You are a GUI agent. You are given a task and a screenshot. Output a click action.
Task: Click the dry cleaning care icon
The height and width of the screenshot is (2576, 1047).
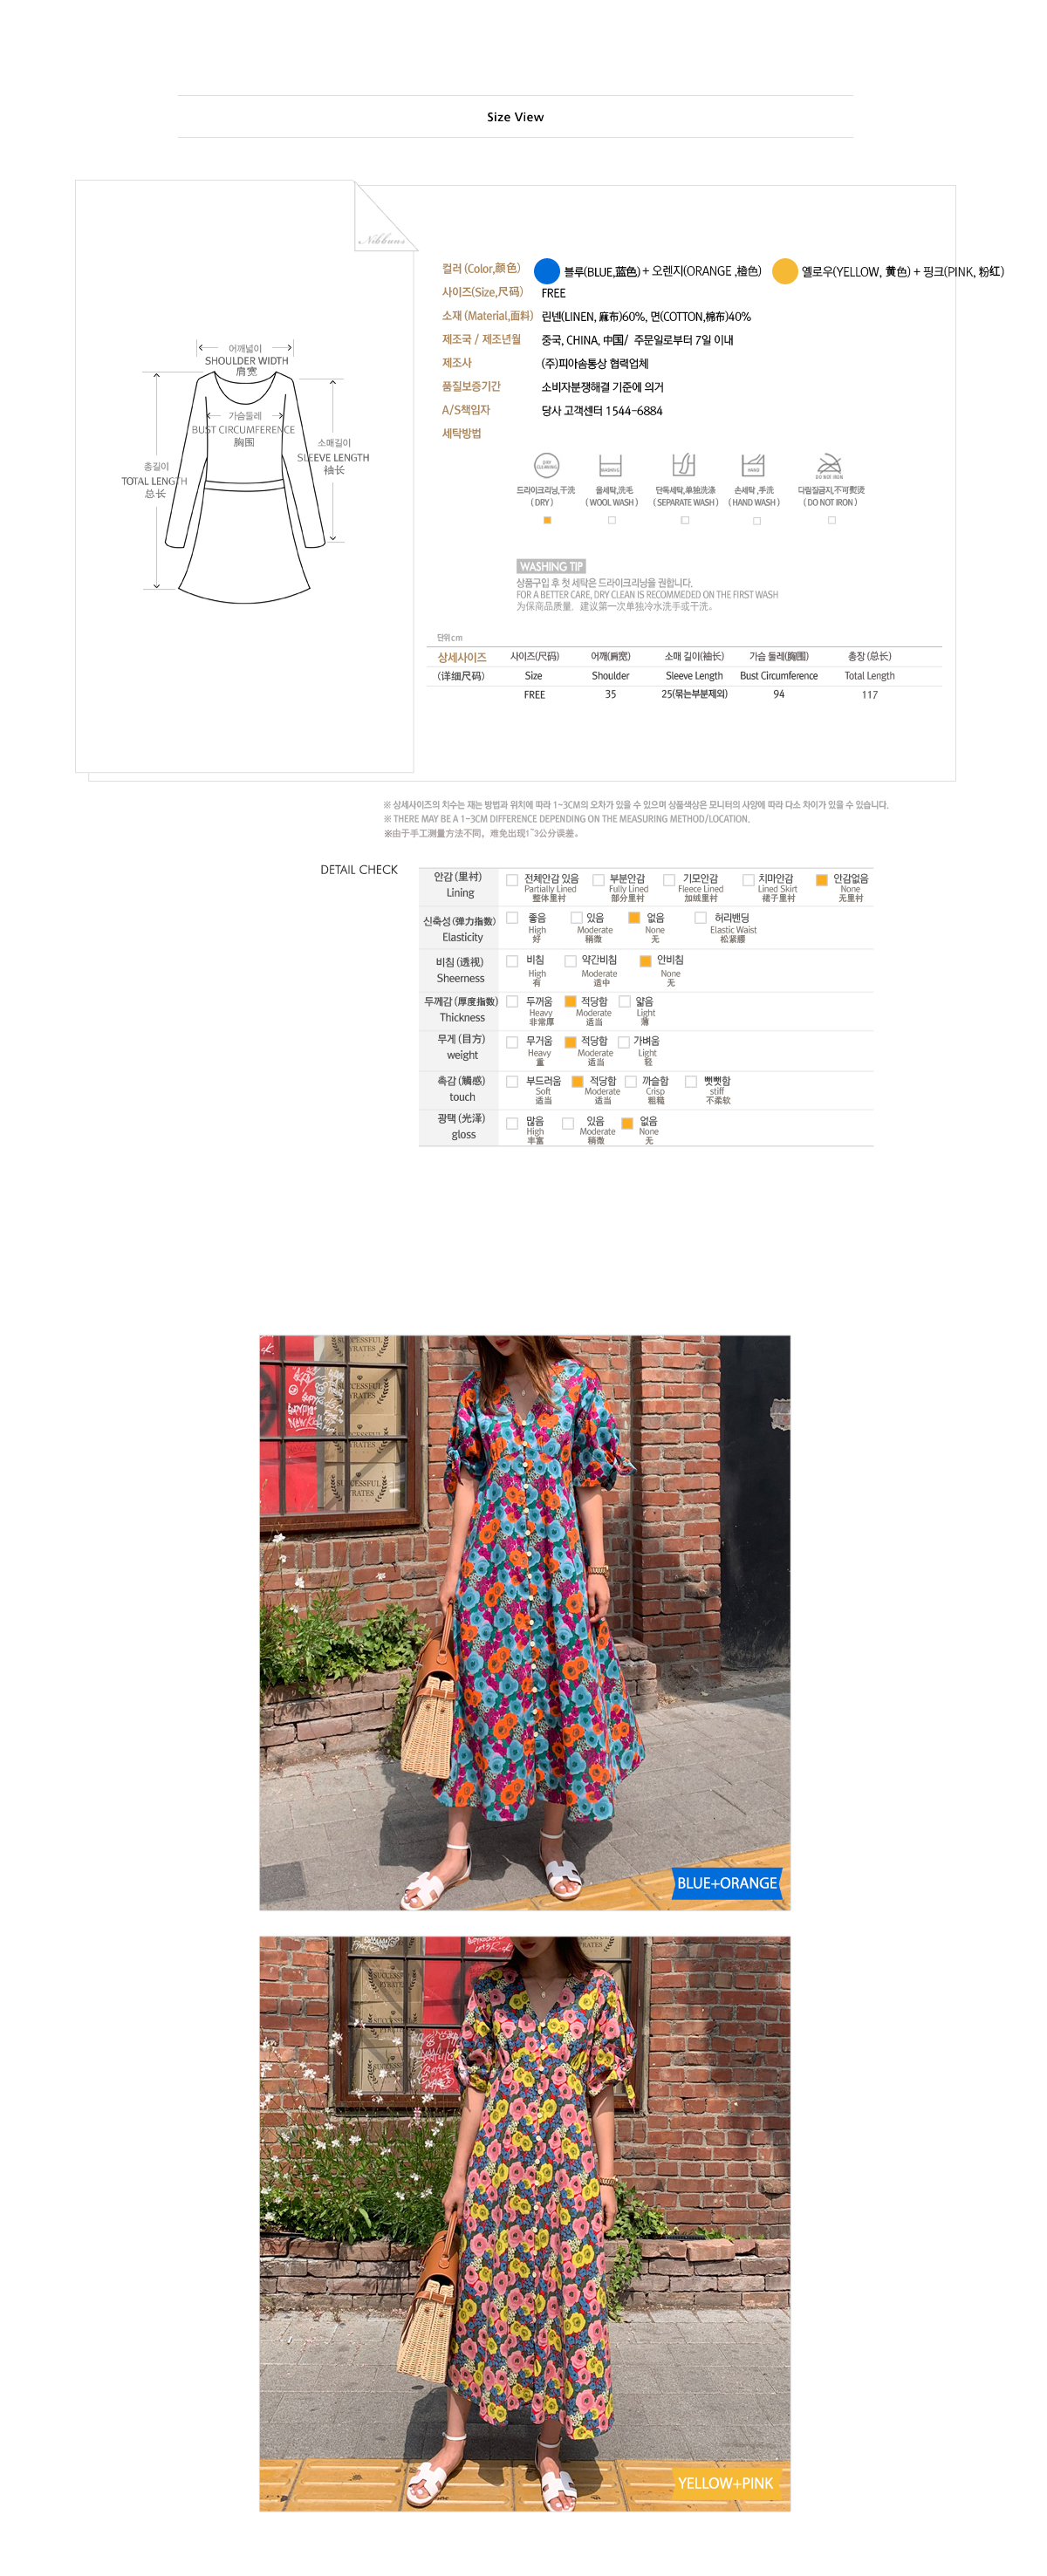(x=546, y=465)
